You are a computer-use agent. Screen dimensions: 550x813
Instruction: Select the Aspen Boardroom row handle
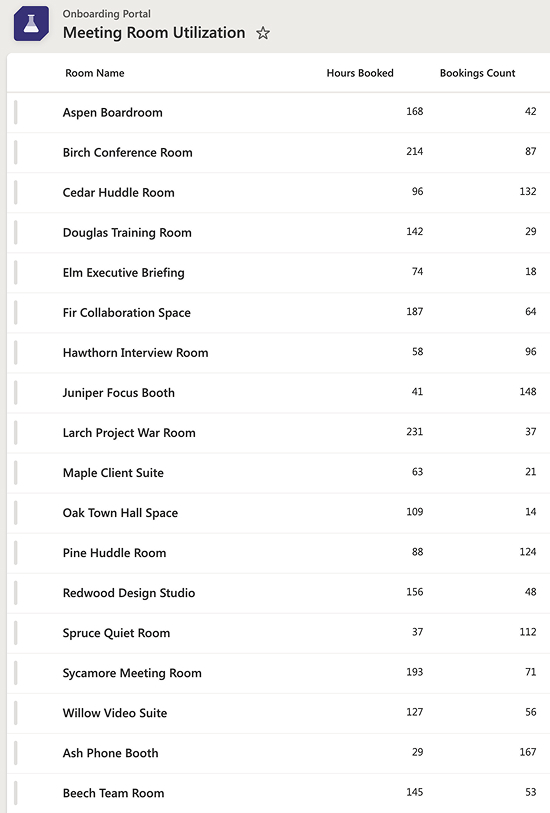tap(16, 113)
